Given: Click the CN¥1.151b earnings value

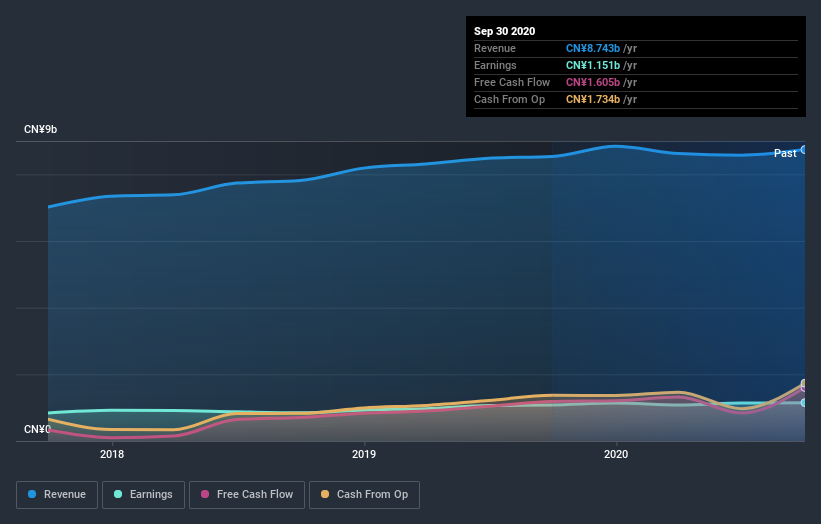Looking at the screenshot, I should tap(593, 65).
